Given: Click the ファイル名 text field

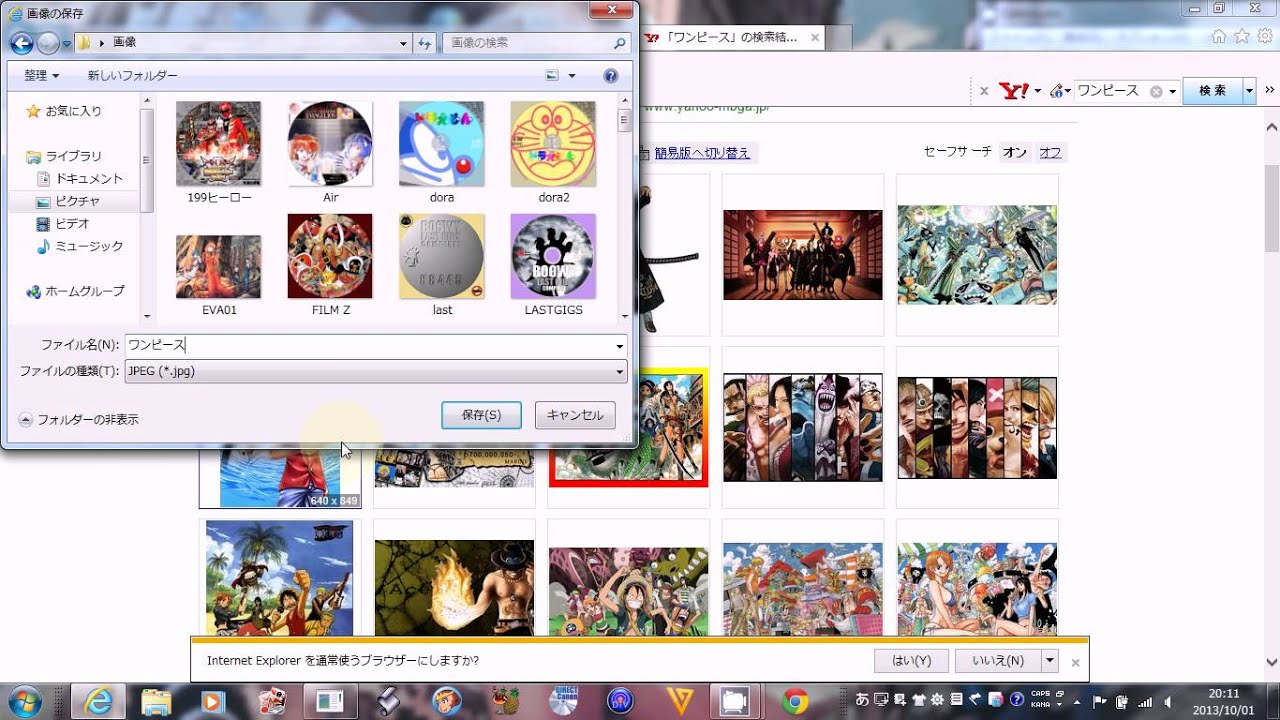Looking at the screenshot, I should coord(376,346).
